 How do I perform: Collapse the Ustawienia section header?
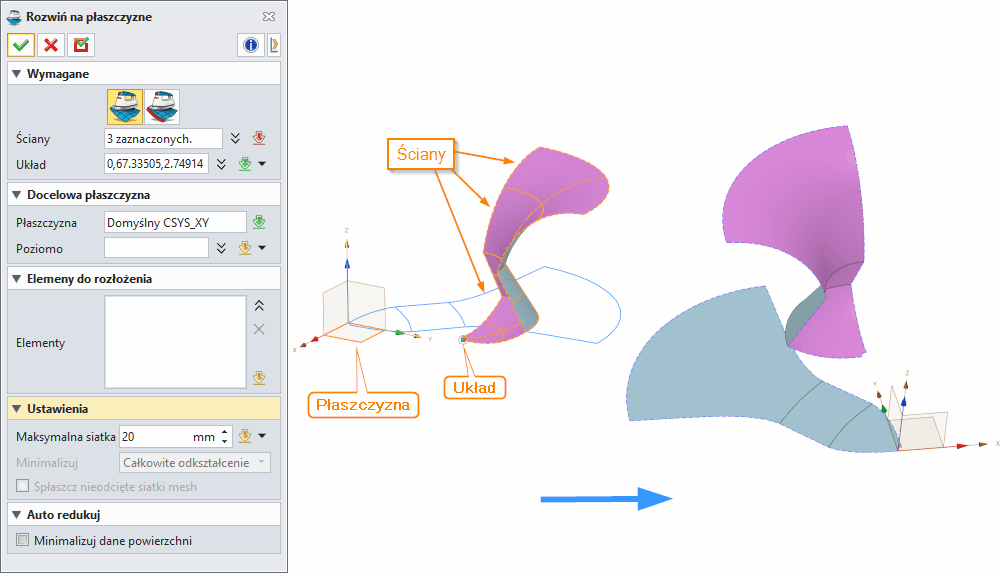pos(17,408)
